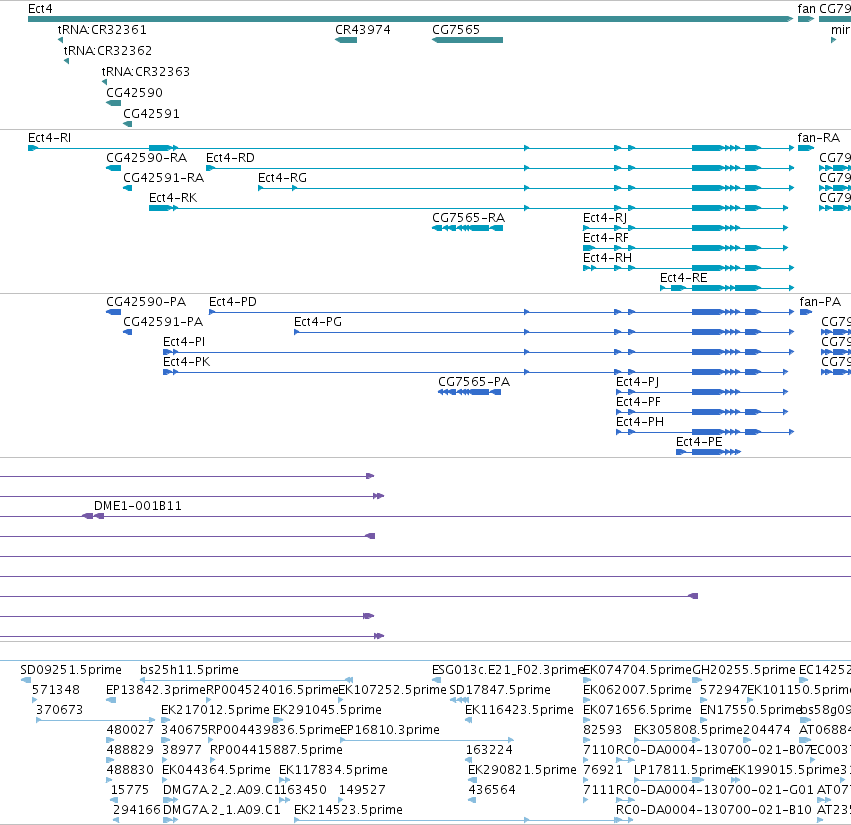Click the fan-RA transcript label
This screenshot has height=825, width=851.
point(818,138)
